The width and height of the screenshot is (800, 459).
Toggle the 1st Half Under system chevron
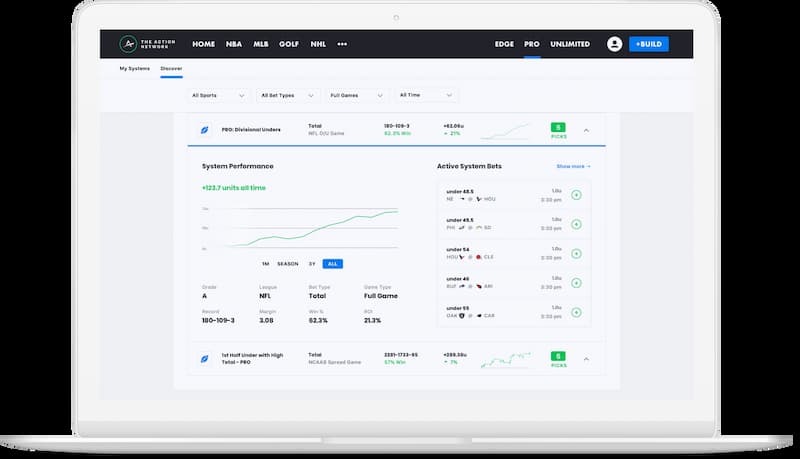click(x=586, y=359)
